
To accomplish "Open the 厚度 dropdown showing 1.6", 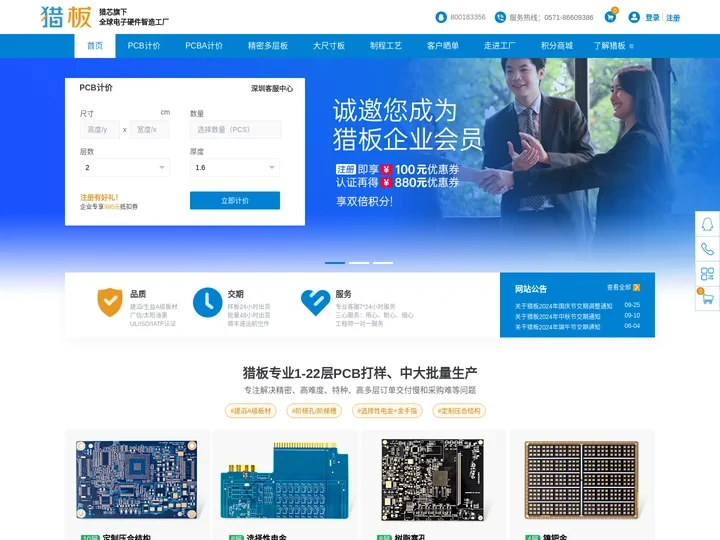I will click(235, 168).
